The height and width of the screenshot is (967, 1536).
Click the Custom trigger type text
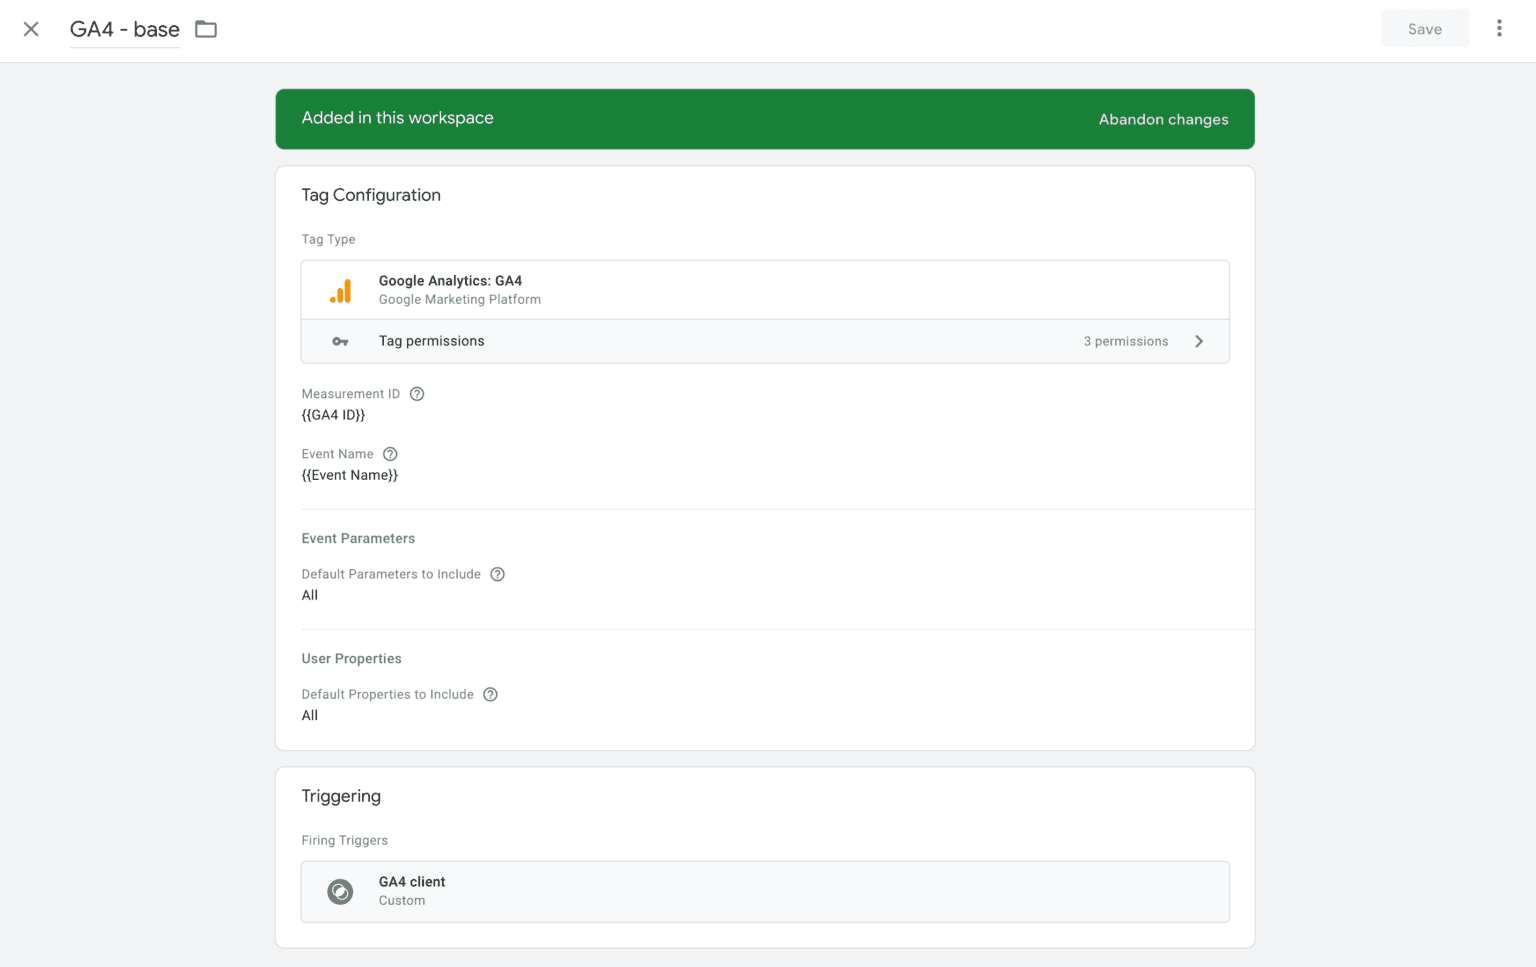402,901
